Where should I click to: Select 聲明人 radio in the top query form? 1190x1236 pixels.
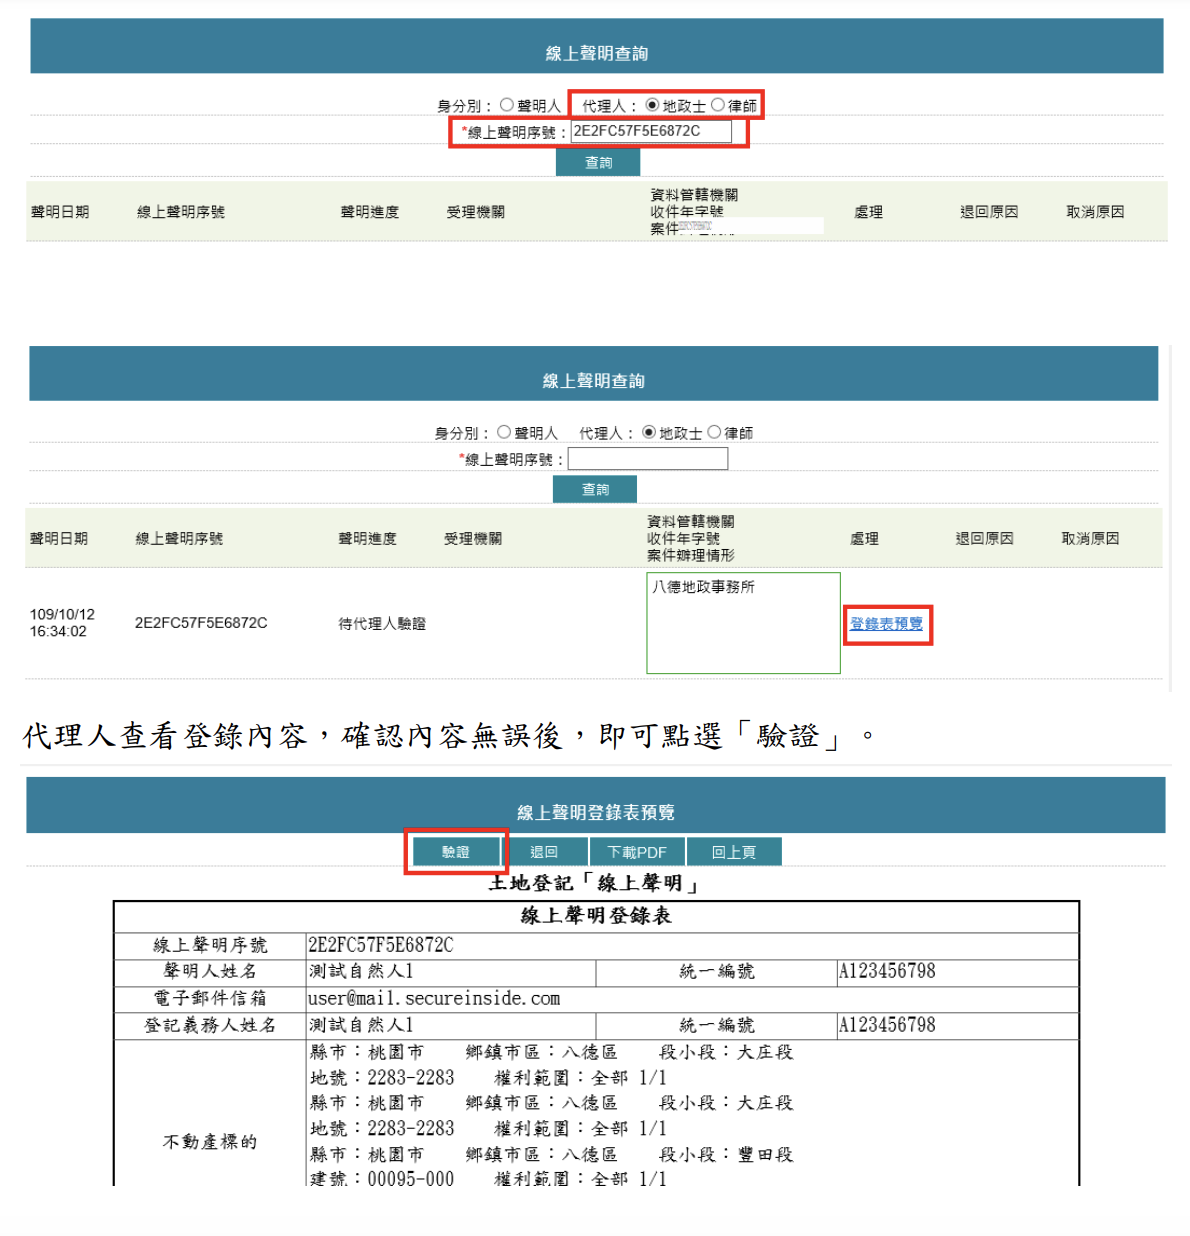(x=507, y=105)
